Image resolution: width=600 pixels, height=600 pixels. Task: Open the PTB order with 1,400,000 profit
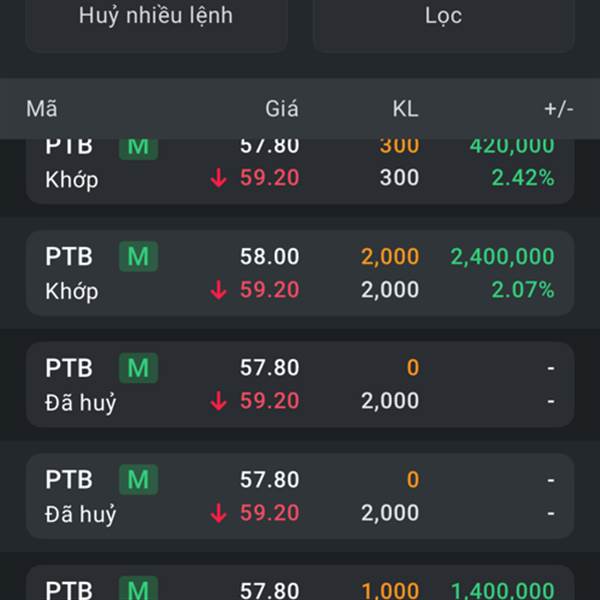[x=300, y=582]
